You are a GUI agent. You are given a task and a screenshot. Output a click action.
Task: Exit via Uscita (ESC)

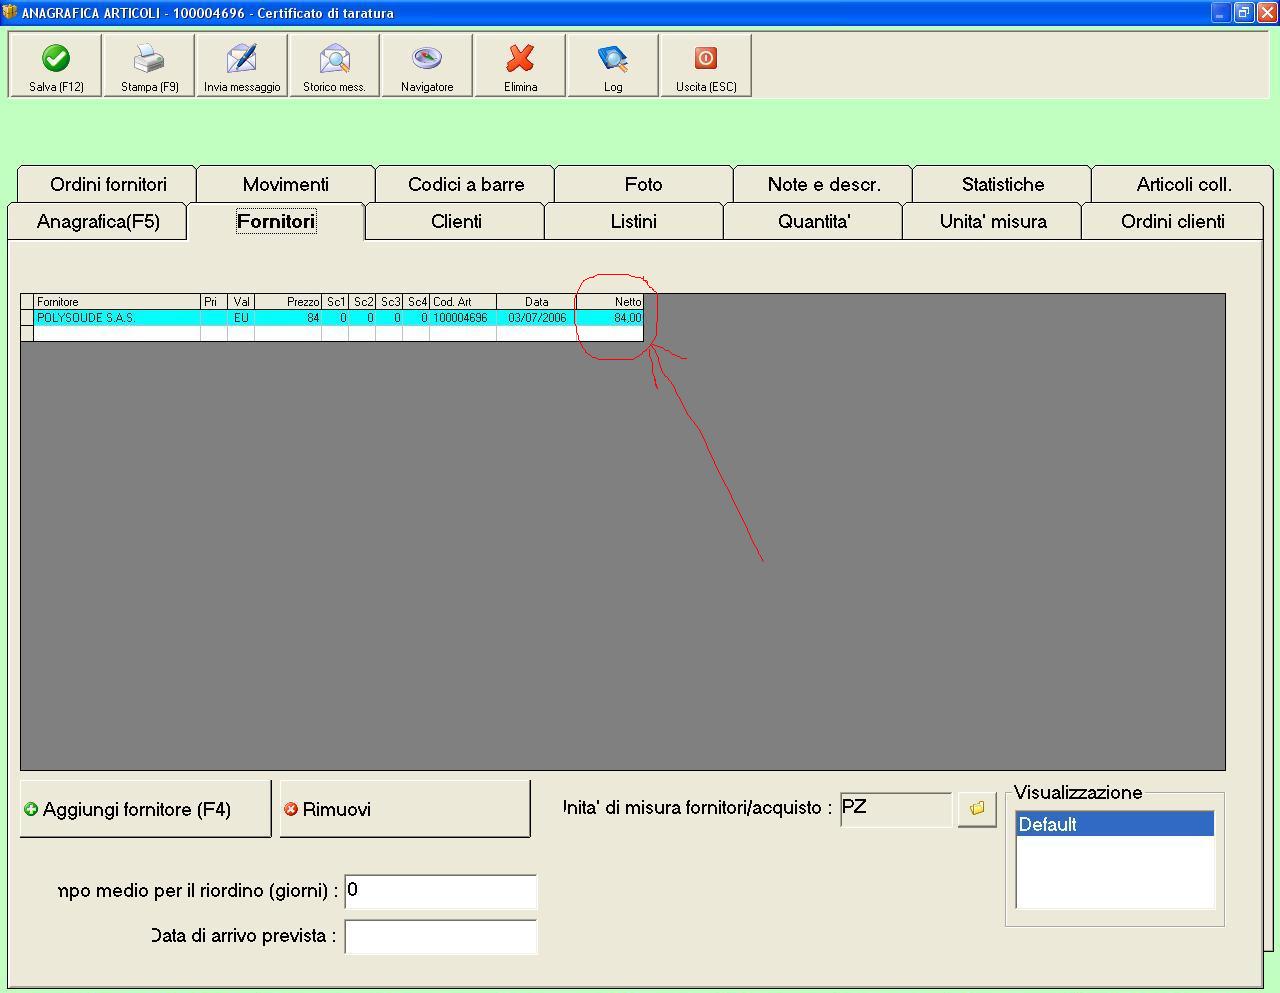(x=706, y=66)
